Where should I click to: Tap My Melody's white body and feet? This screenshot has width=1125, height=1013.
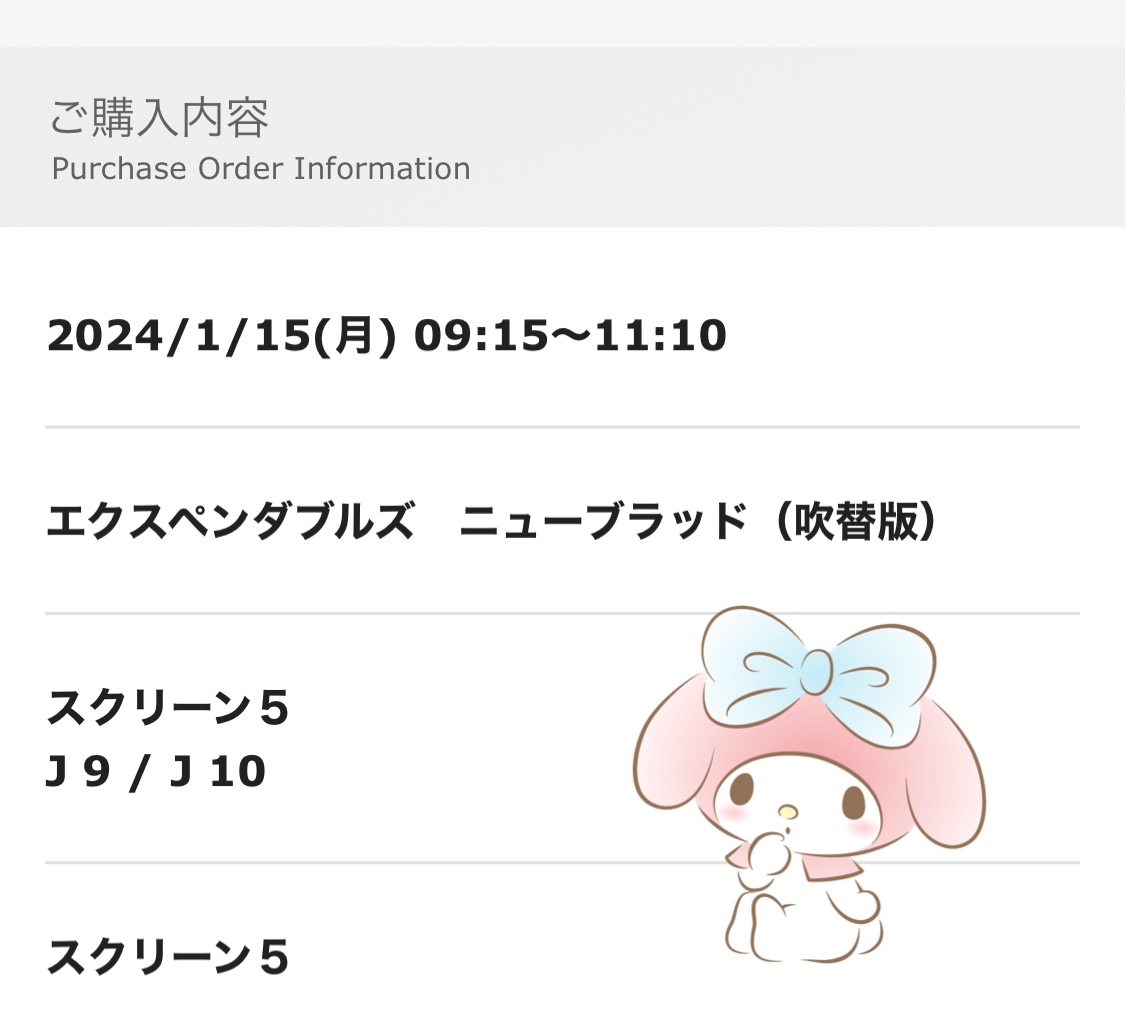coord(800,915)
